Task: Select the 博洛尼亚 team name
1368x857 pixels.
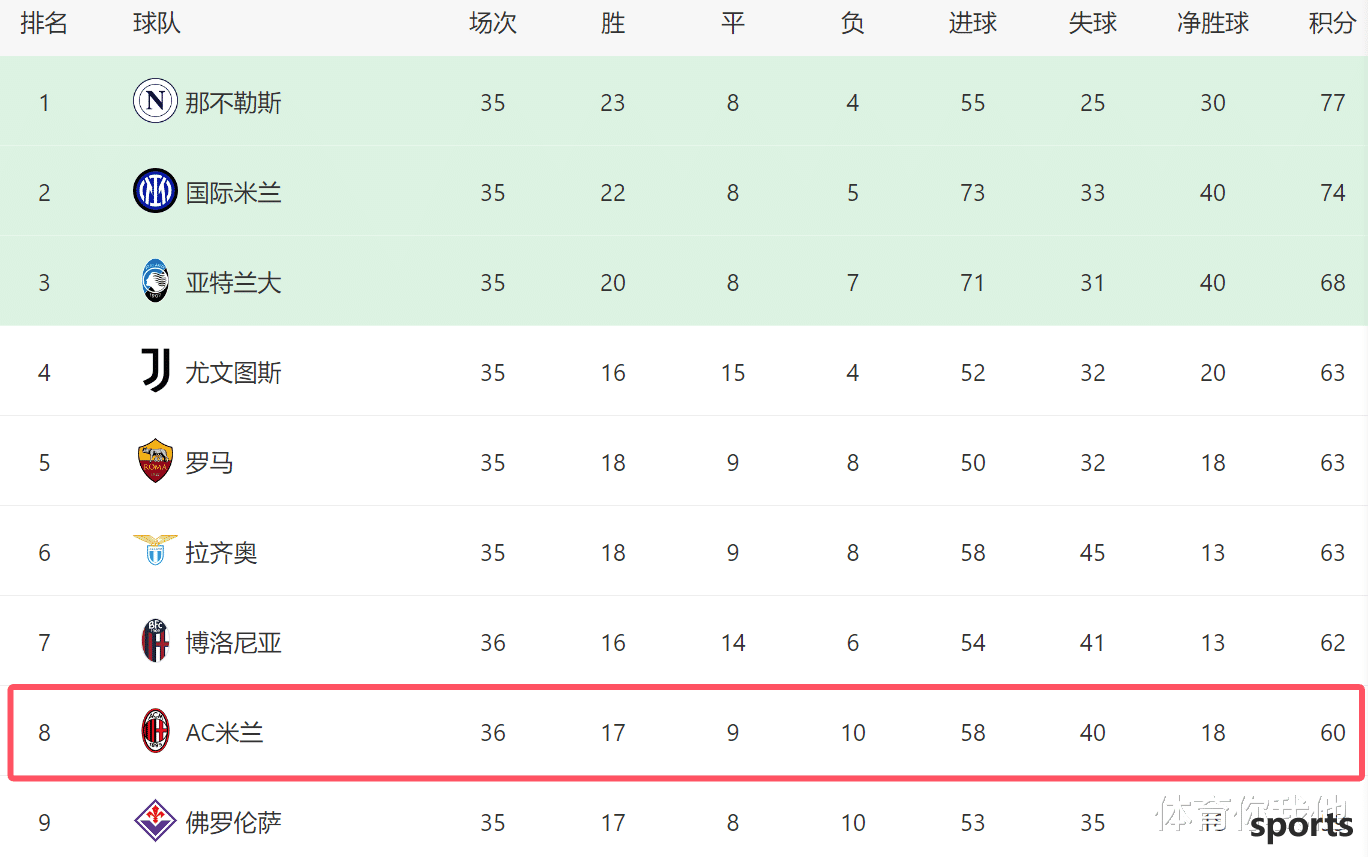Action: click(x=233, y=642)
